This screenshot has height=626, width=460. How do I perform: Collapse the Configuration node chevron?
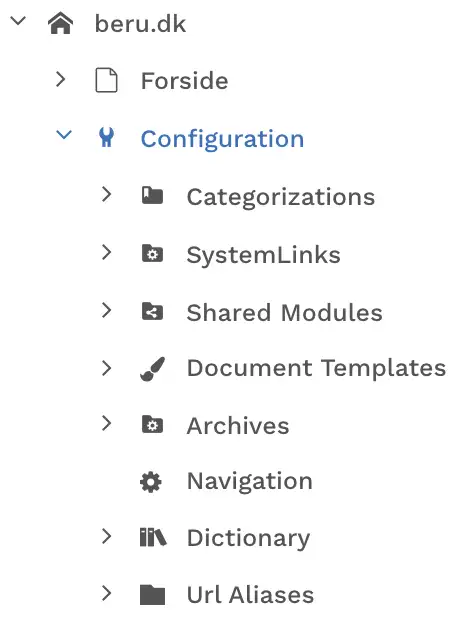click(x=64, y=135)
